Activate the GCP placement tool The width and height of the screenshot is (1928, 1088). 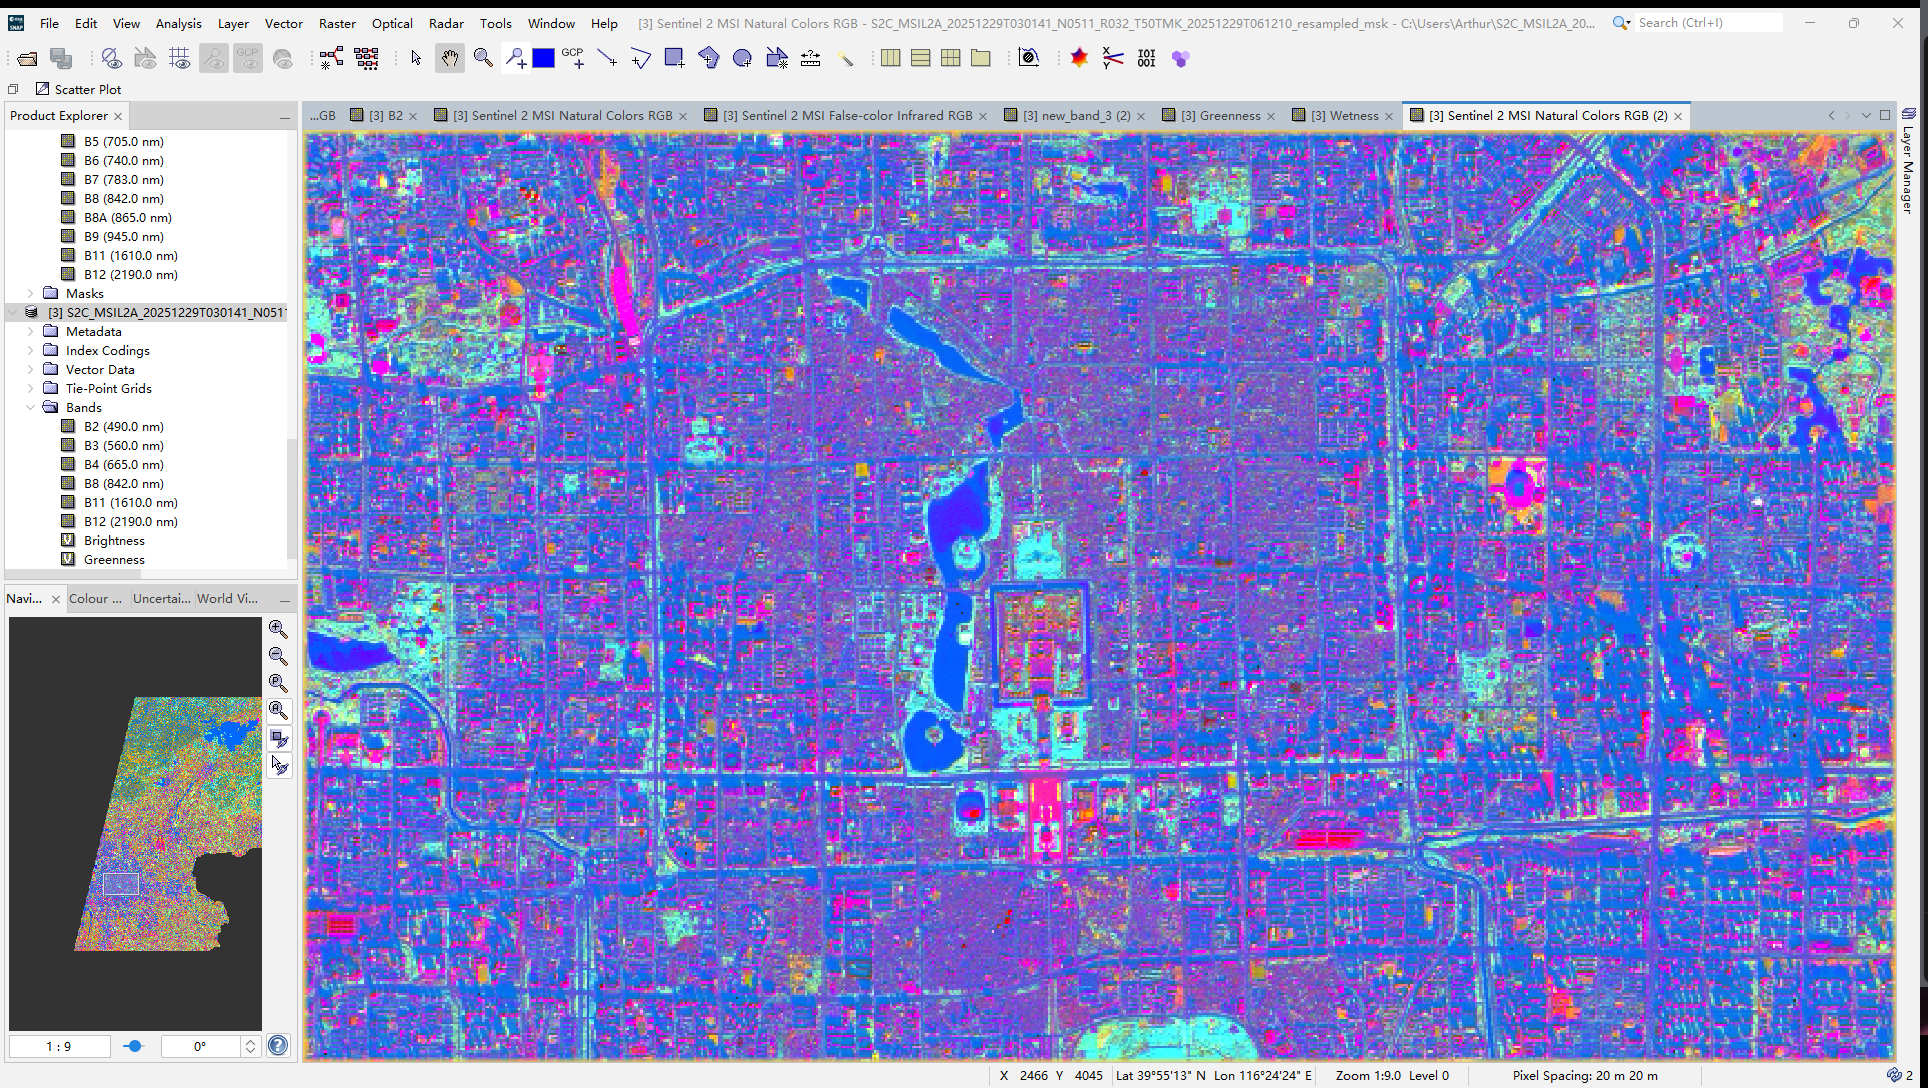(574, 59)
